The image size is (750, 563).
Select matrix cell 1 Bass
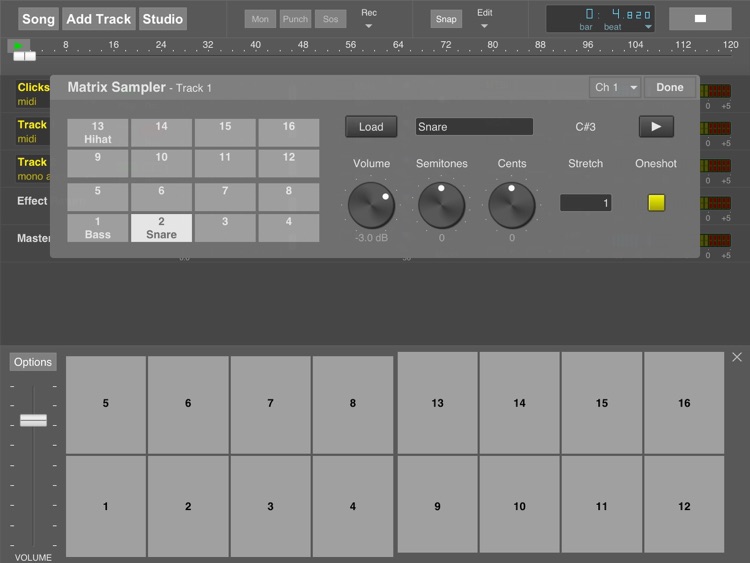point(98,228)
